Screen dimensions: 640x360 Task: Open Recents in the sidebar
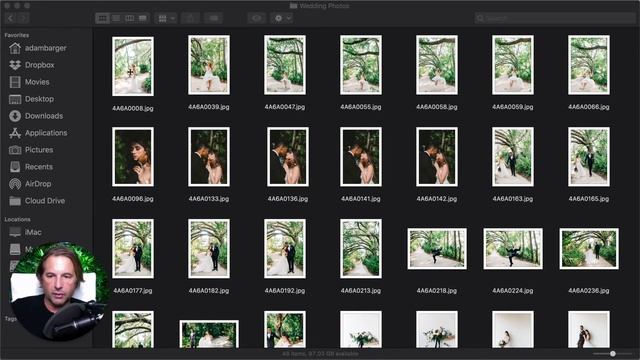pos(31,167)
